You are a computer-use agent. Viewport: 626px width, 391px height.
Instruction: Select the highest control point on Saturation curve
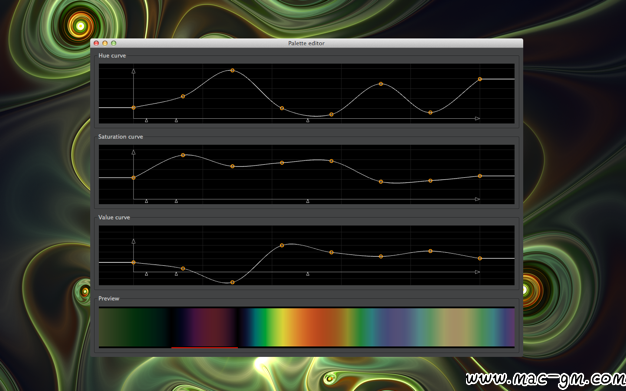pos(183,155)
